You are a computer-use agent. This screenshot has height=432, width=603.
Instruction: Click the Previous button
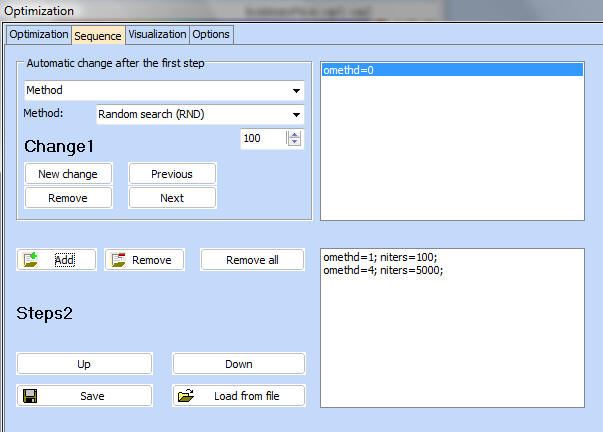[x=172, y=174]
